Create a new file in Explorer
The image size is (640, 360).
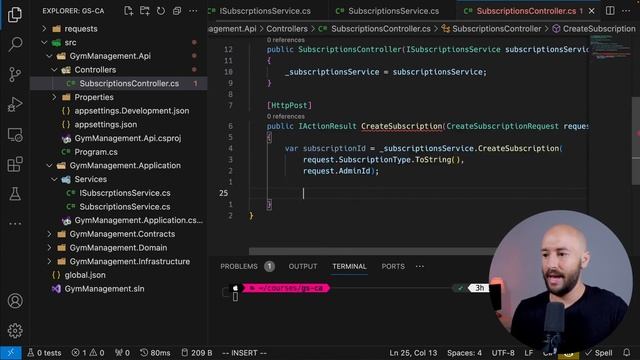[x=129, y=11]
